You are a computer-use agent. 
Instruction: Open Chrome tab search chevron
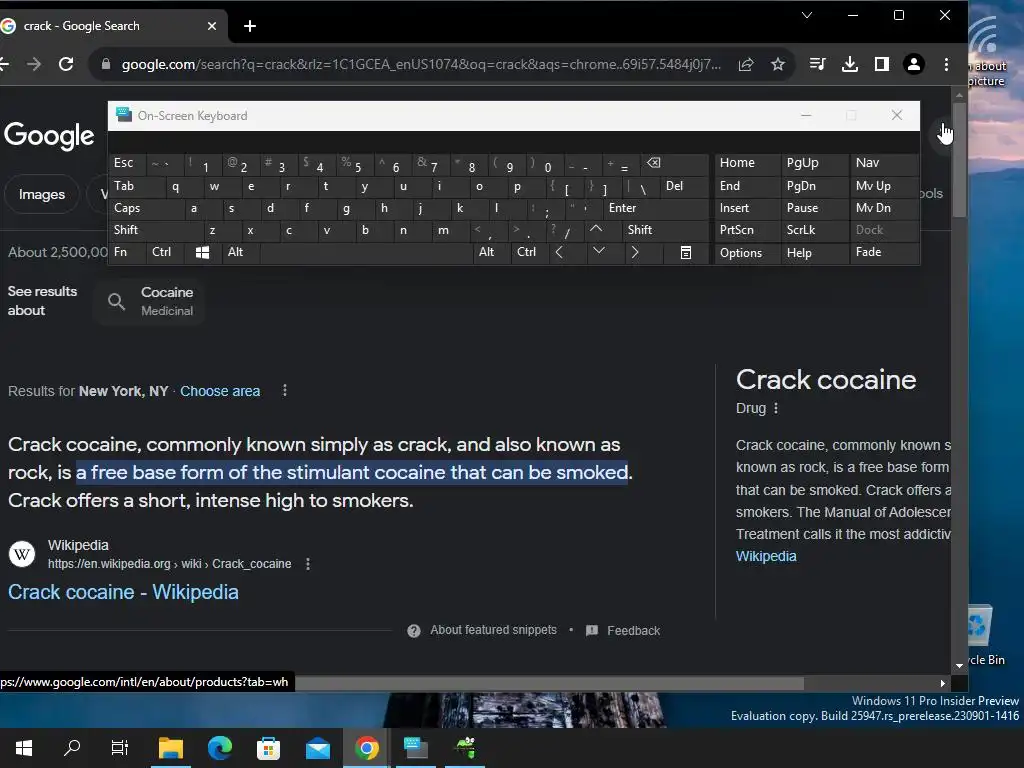point(807,15)
